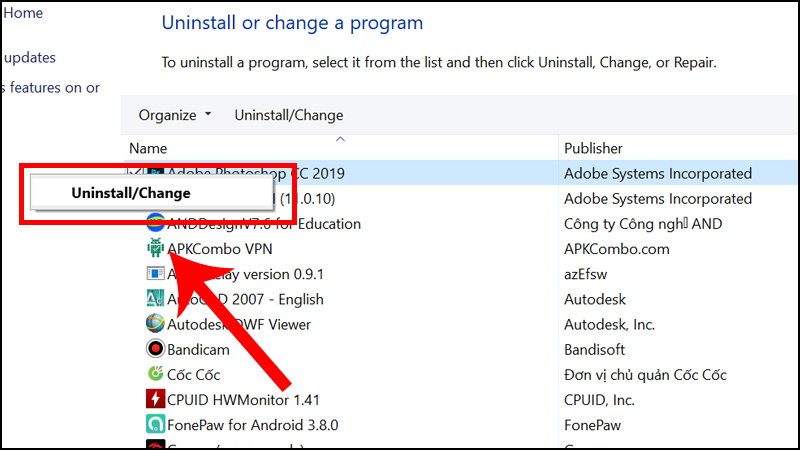Click the AutoCAD 2007 - English icon
The width and height of the screenshot is (800, 450).
pos(155,298)
